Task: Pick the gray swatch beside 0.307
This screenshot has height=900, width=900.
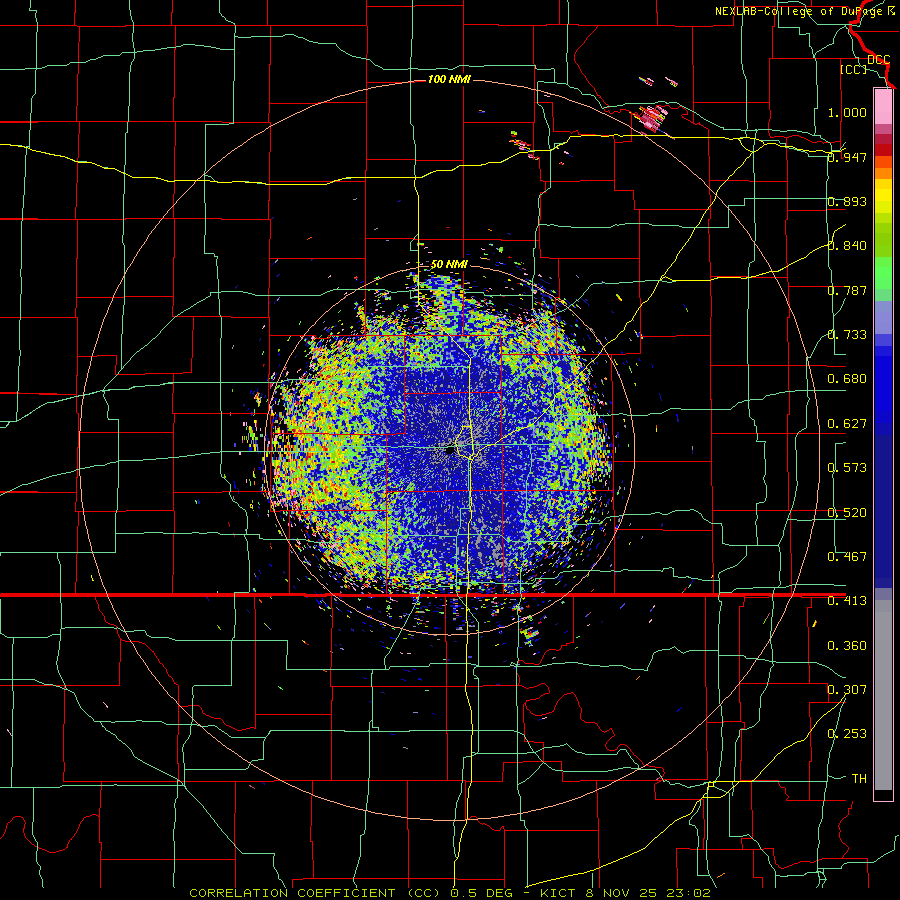Action: pos(883,695)
